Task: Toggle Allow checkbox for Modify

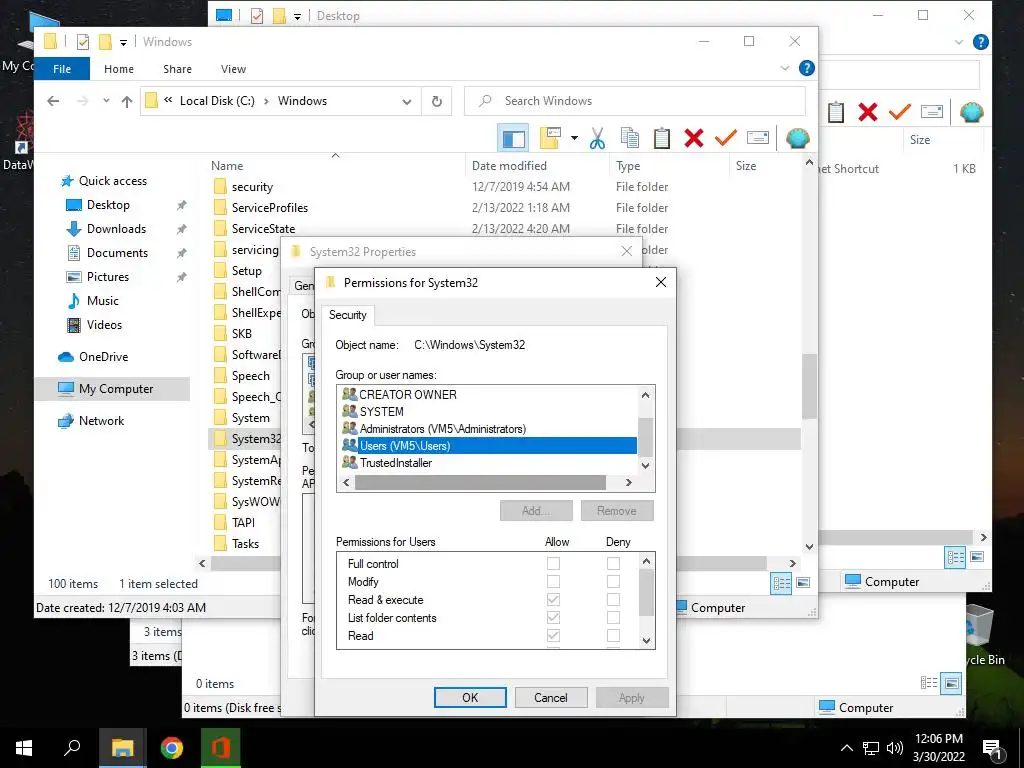Action: coord(553,581)
